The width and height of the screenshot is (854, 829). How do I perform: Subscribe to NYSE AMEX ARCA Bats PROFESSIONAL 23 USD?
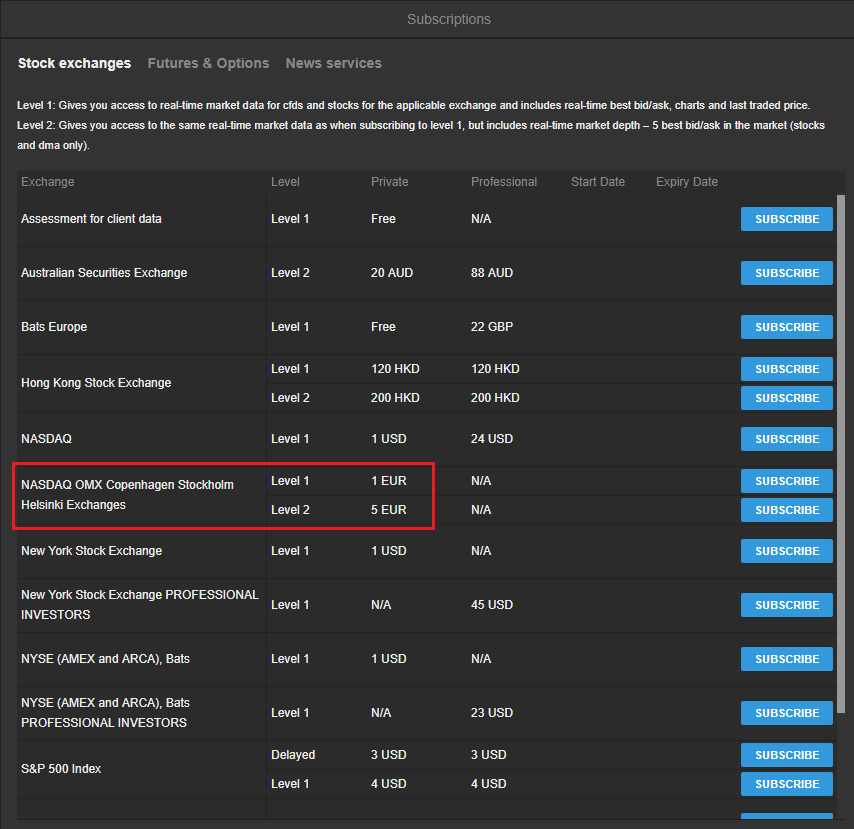click(786, 713)
